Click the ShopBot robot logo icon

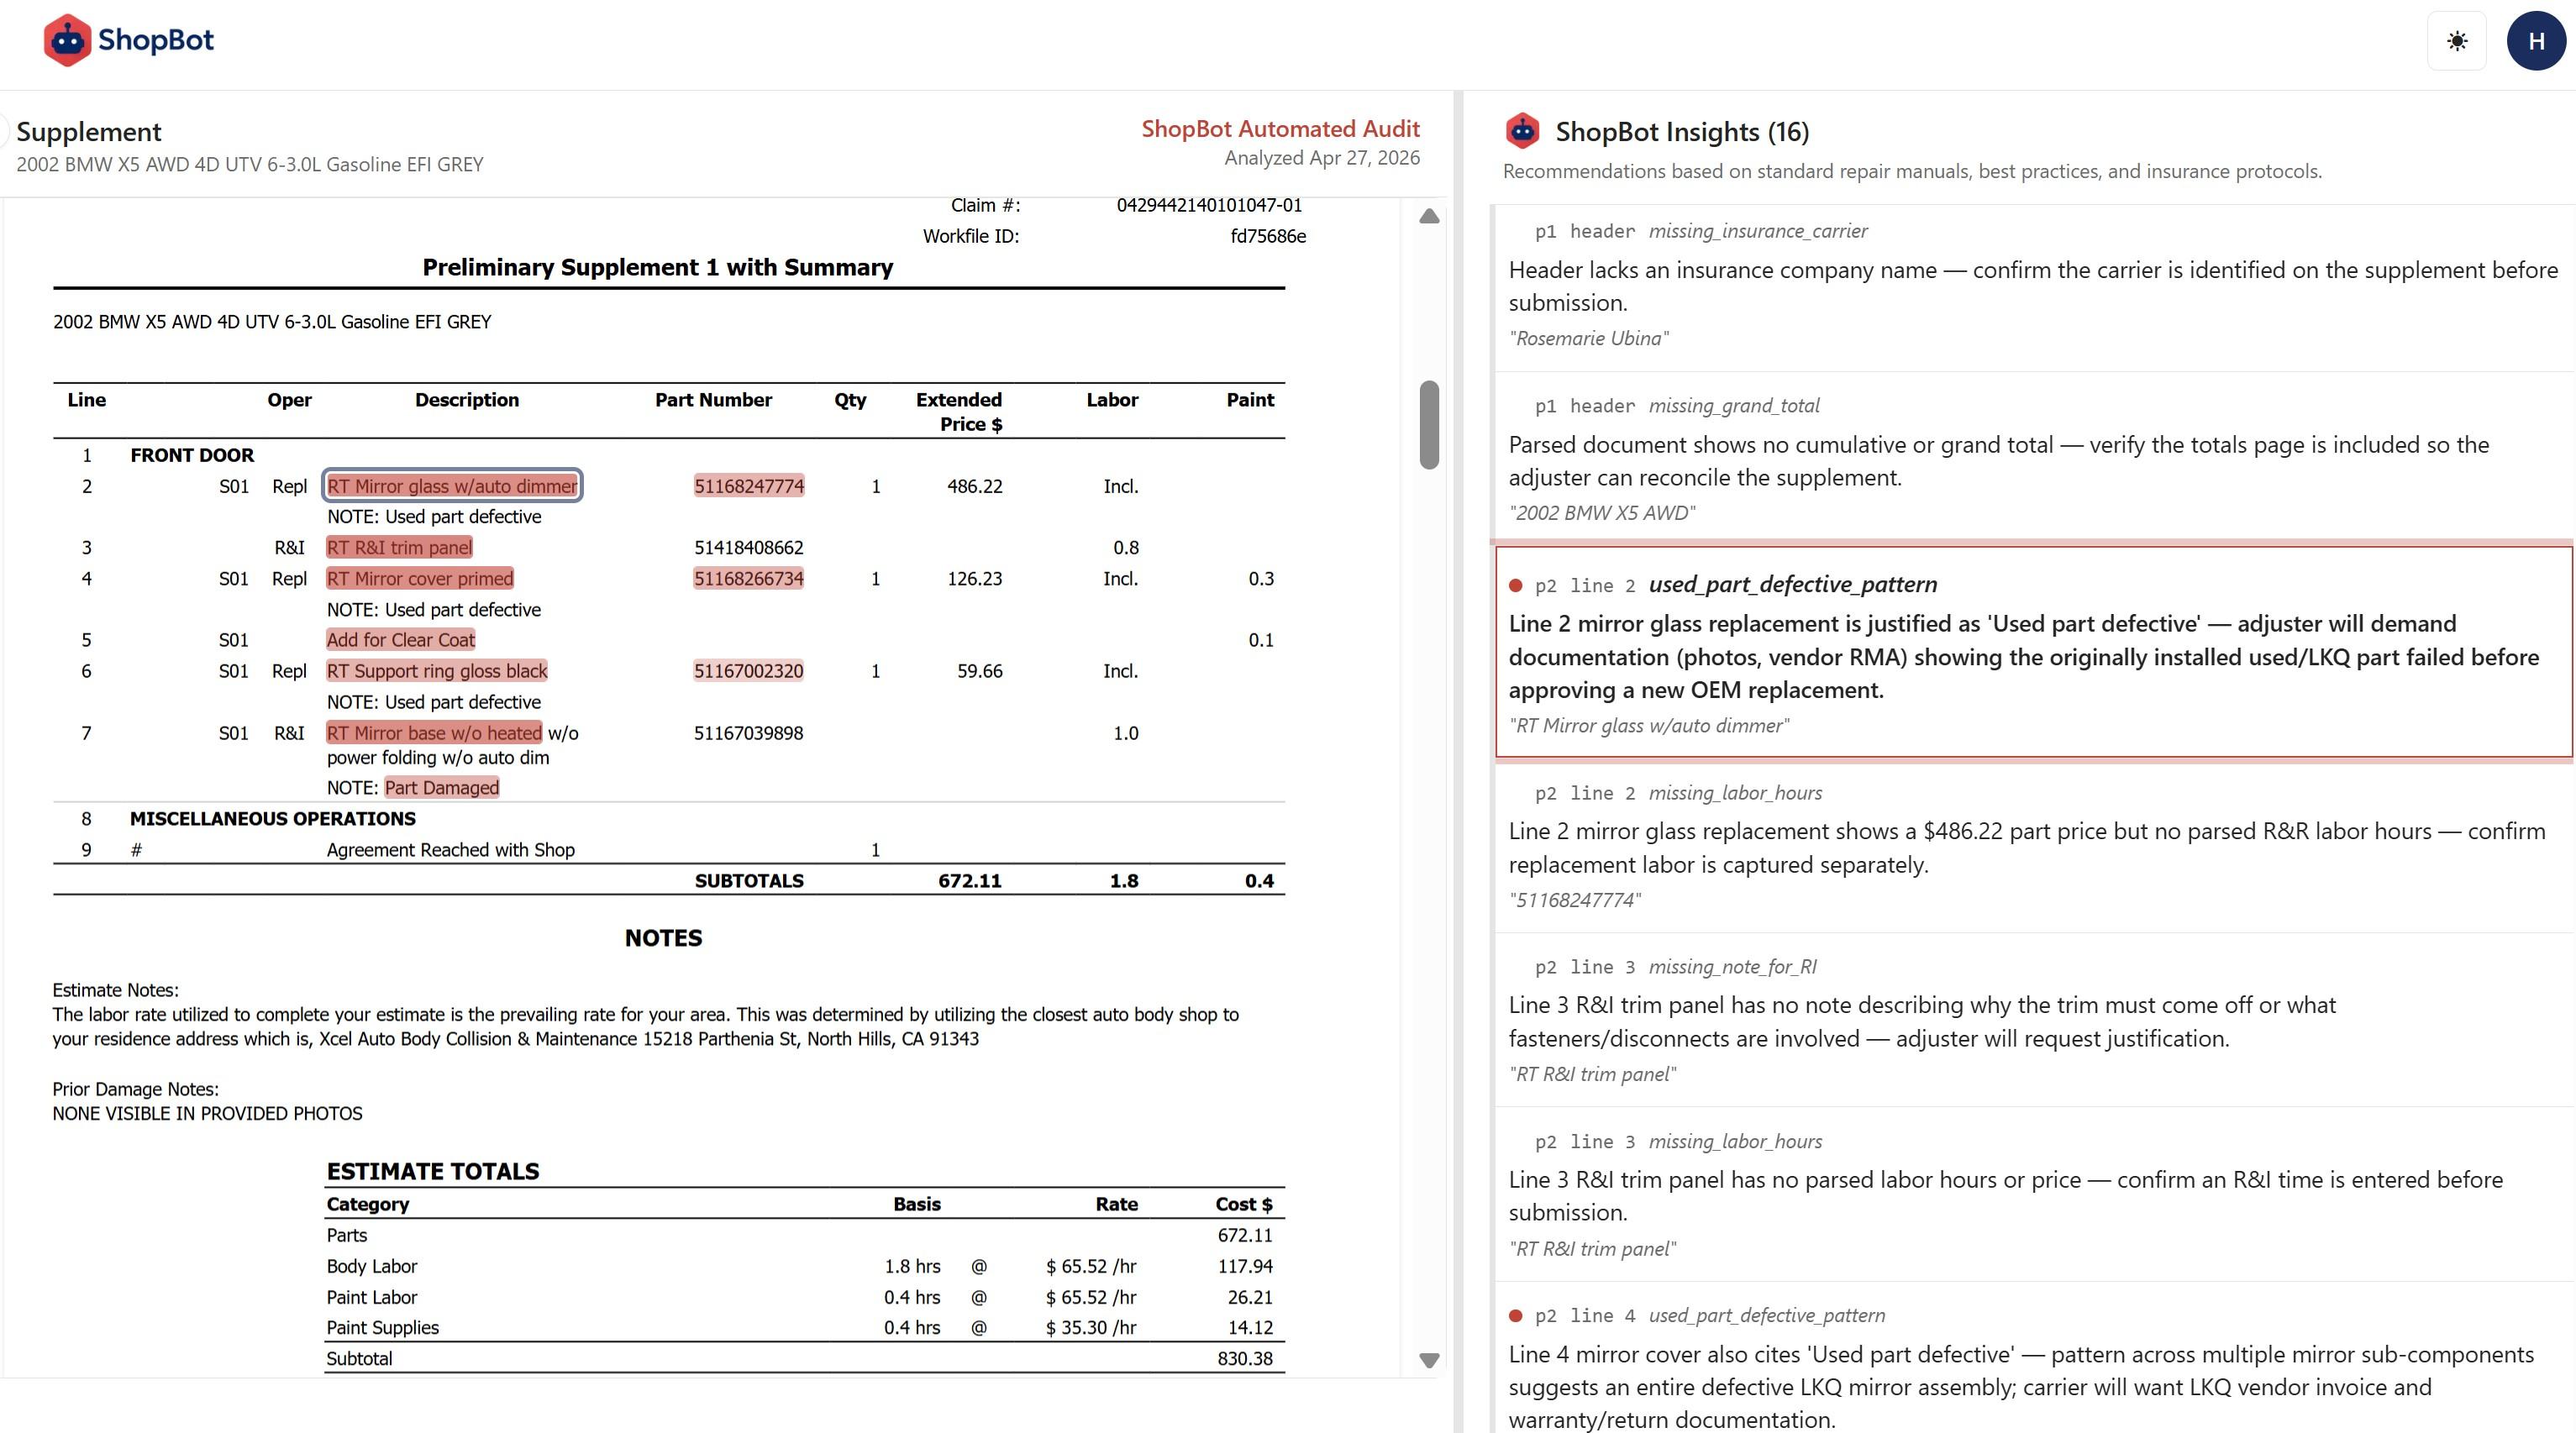coord(67,40)
